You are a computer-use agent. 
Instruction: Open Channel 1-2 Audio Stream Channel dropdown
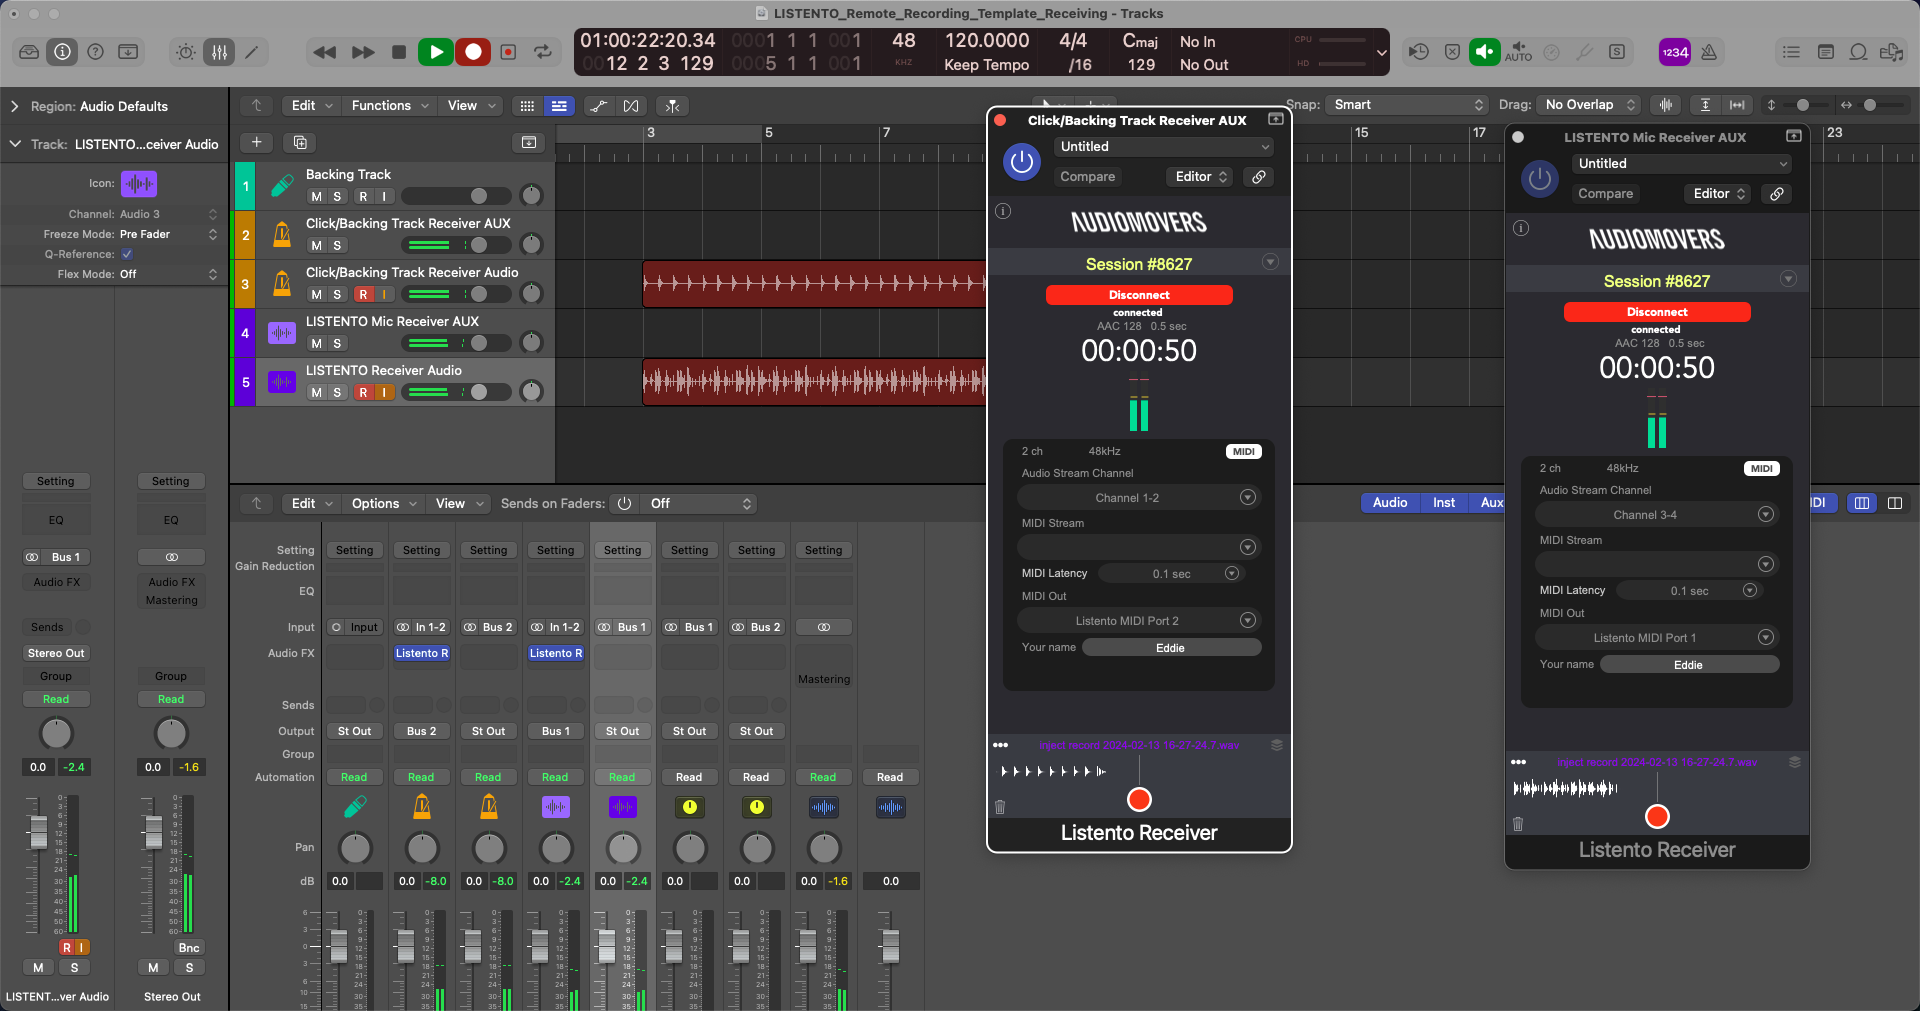[x=1137, y=497]
